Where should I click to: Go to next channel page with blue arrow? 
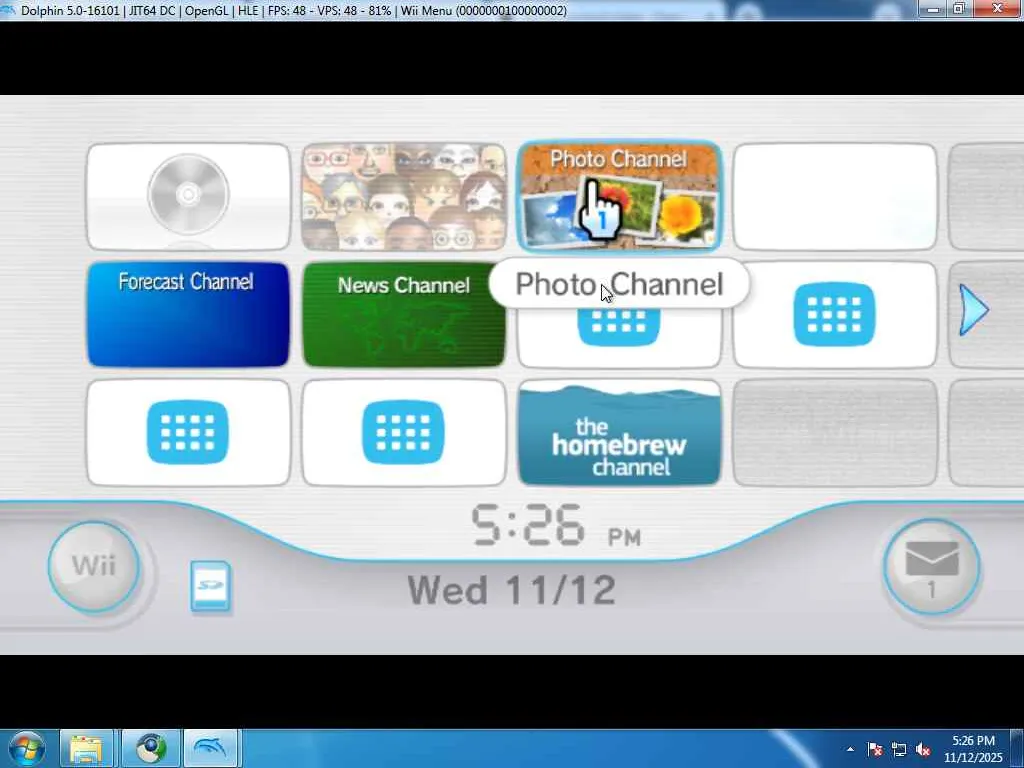coord(974,310)
